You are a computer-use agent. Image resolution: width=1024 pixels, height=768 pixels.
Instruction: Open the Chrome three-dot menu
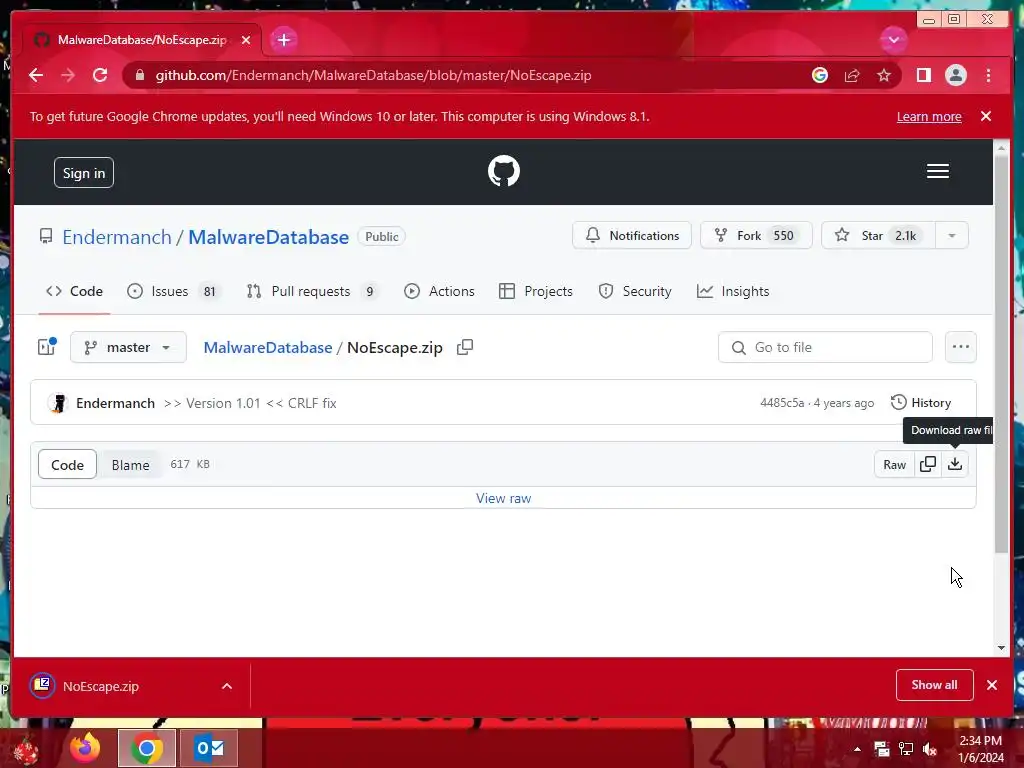coord(988,75)
